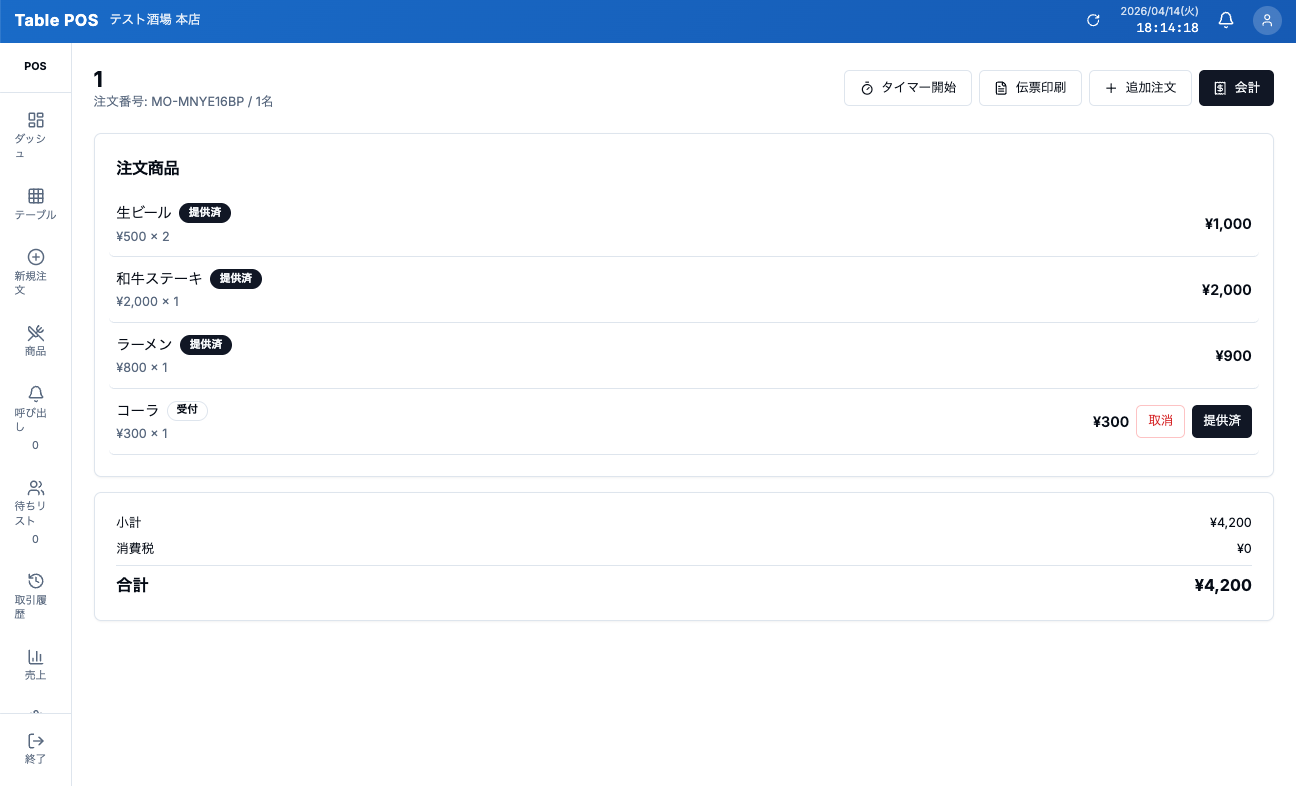
Task: Click the 受付 status badge for コーラ
Action: [187, 411]
